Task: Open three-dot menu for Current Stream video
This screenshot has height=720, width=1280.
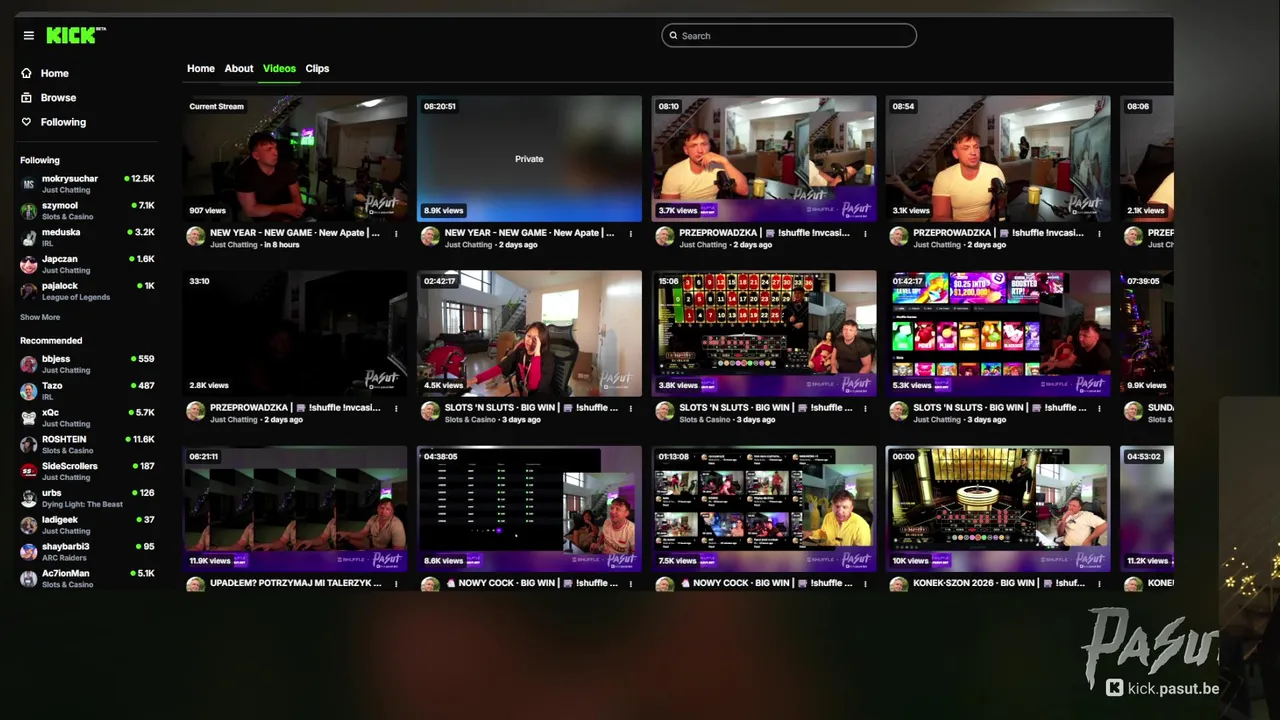Action: point(396,234)
